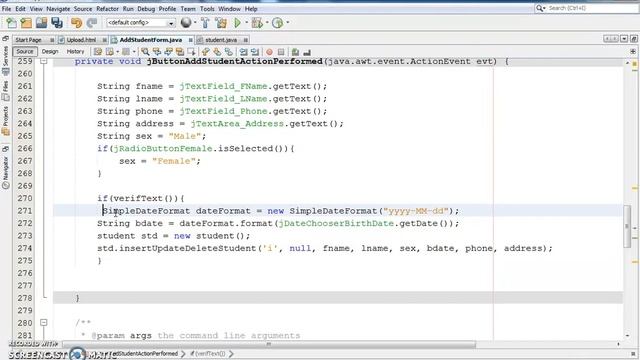The image size is (640, 360).
Task: Open dropdown arrow beside Profile icon
Action: [287, 22]
